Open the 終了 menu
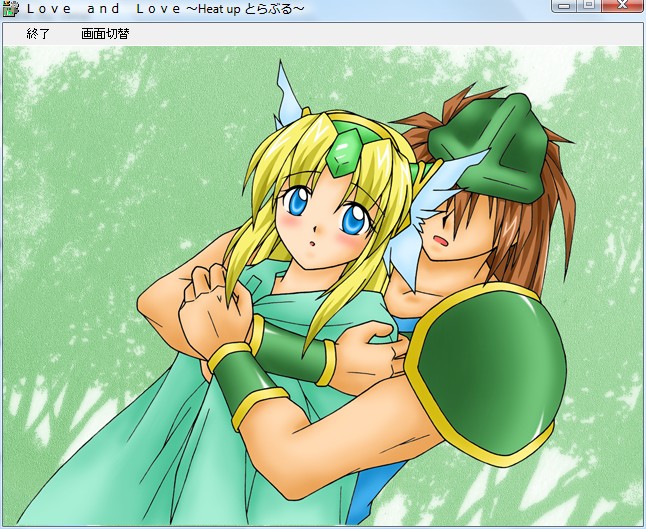646x529 pixels. coord(38,34)
